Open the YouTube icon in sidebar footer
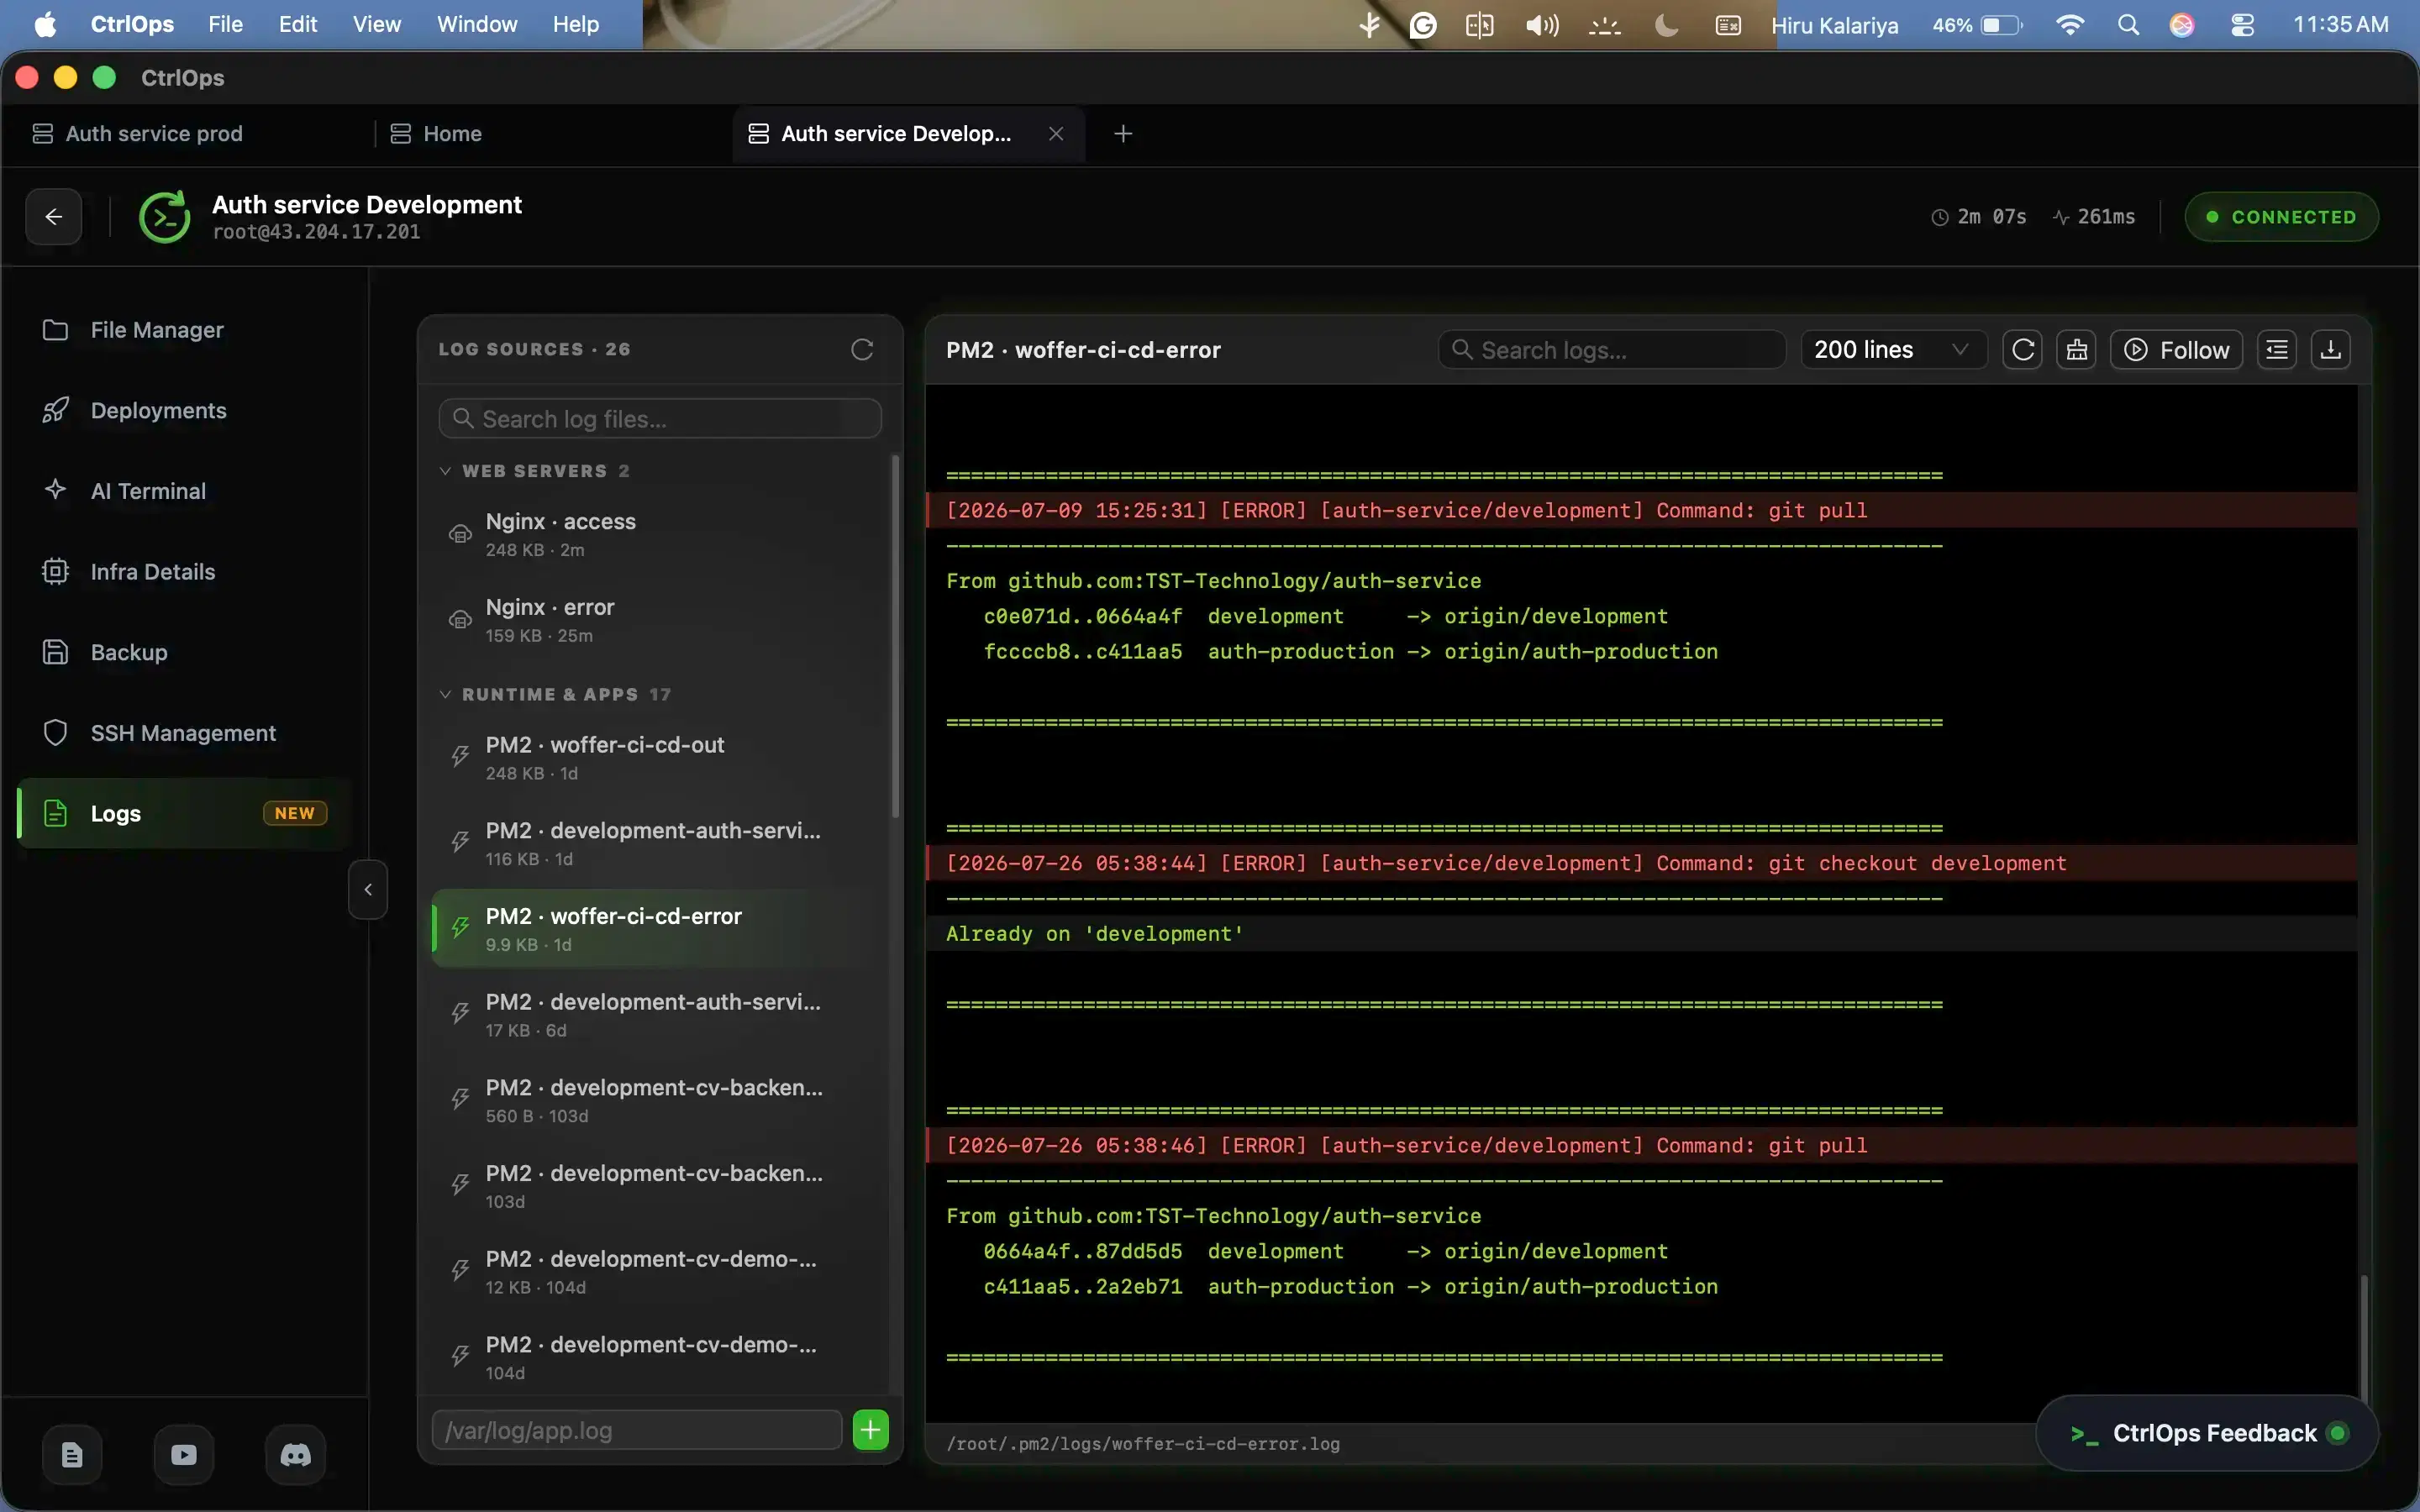 [x=184, y=1454]
